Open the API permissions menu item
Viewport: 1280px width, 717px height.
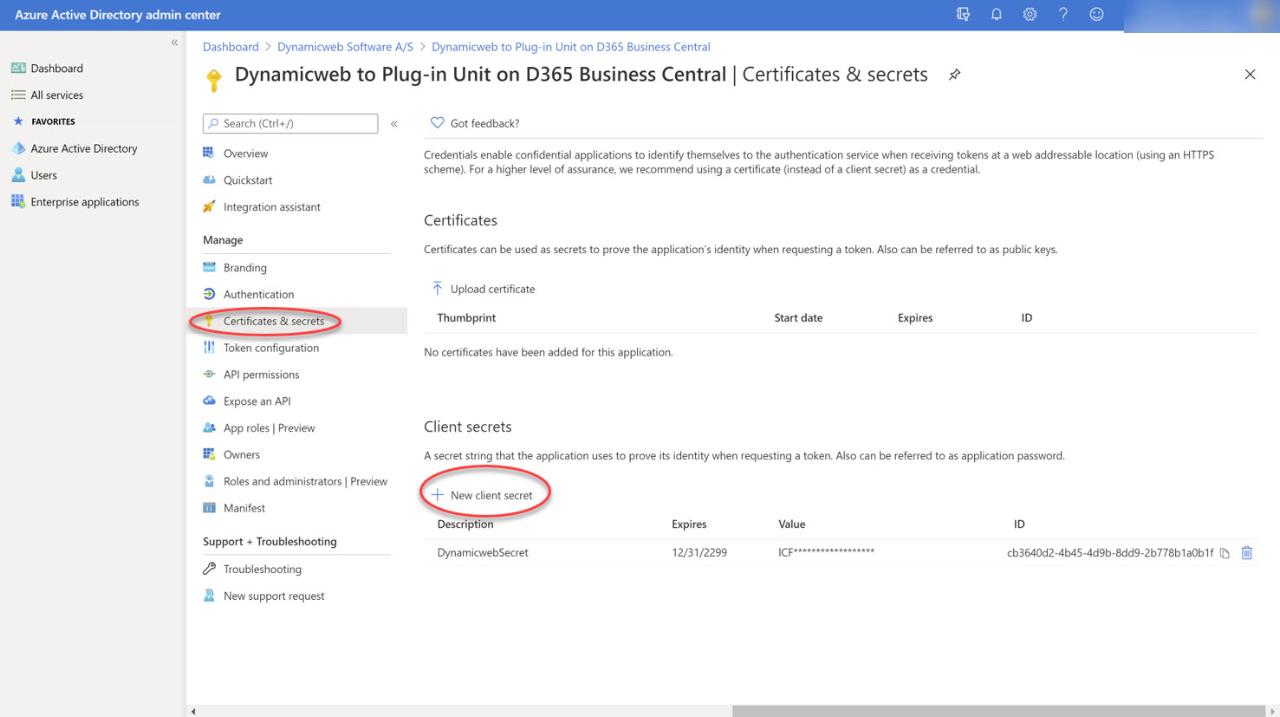261,375
